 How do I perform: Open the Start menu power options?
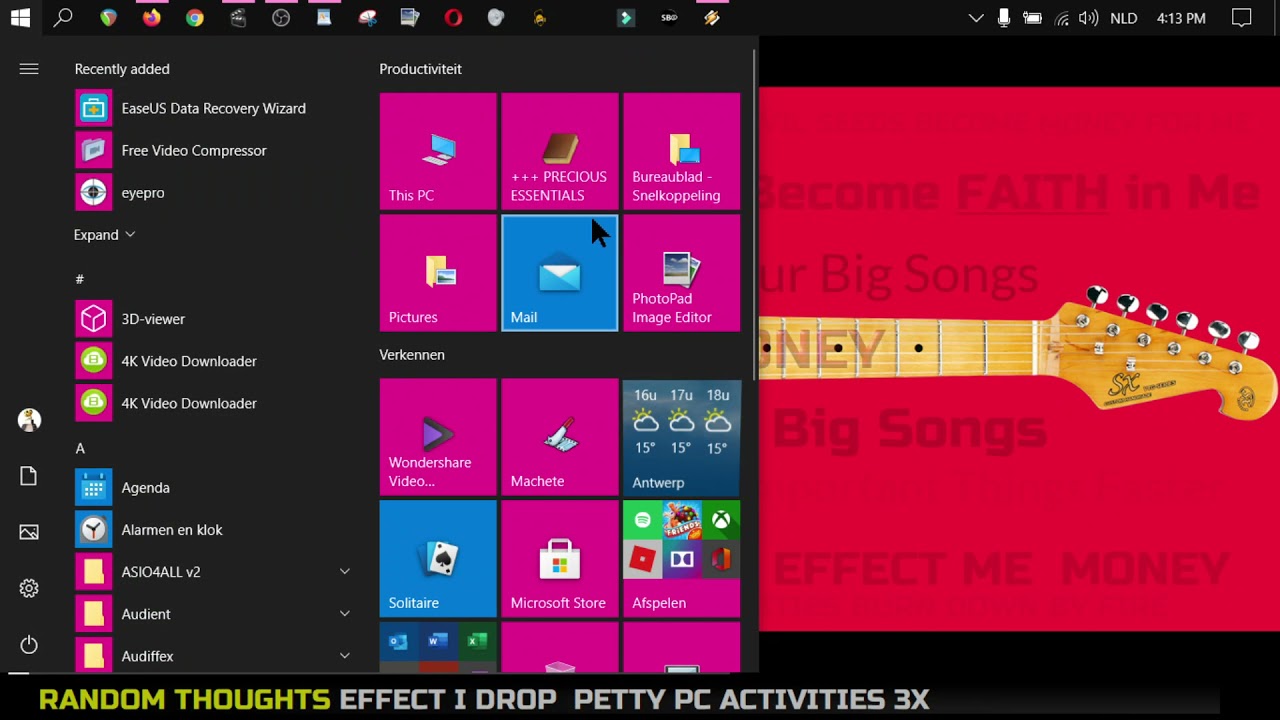29,645
